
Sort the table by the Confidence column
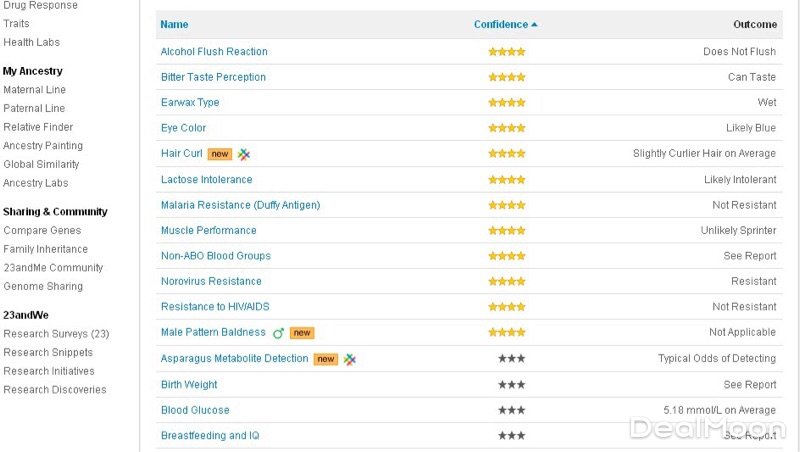(505, 24)
